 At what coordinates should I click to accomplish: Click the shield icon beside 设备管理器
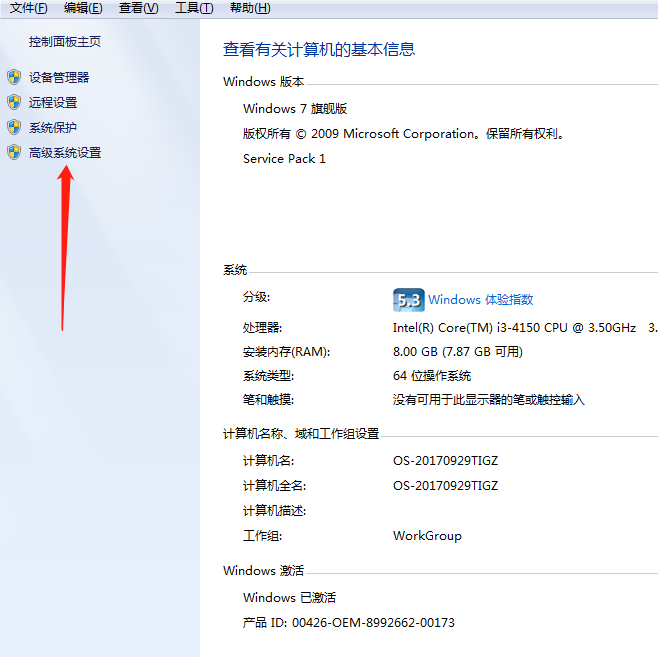(x=14, y=77)
